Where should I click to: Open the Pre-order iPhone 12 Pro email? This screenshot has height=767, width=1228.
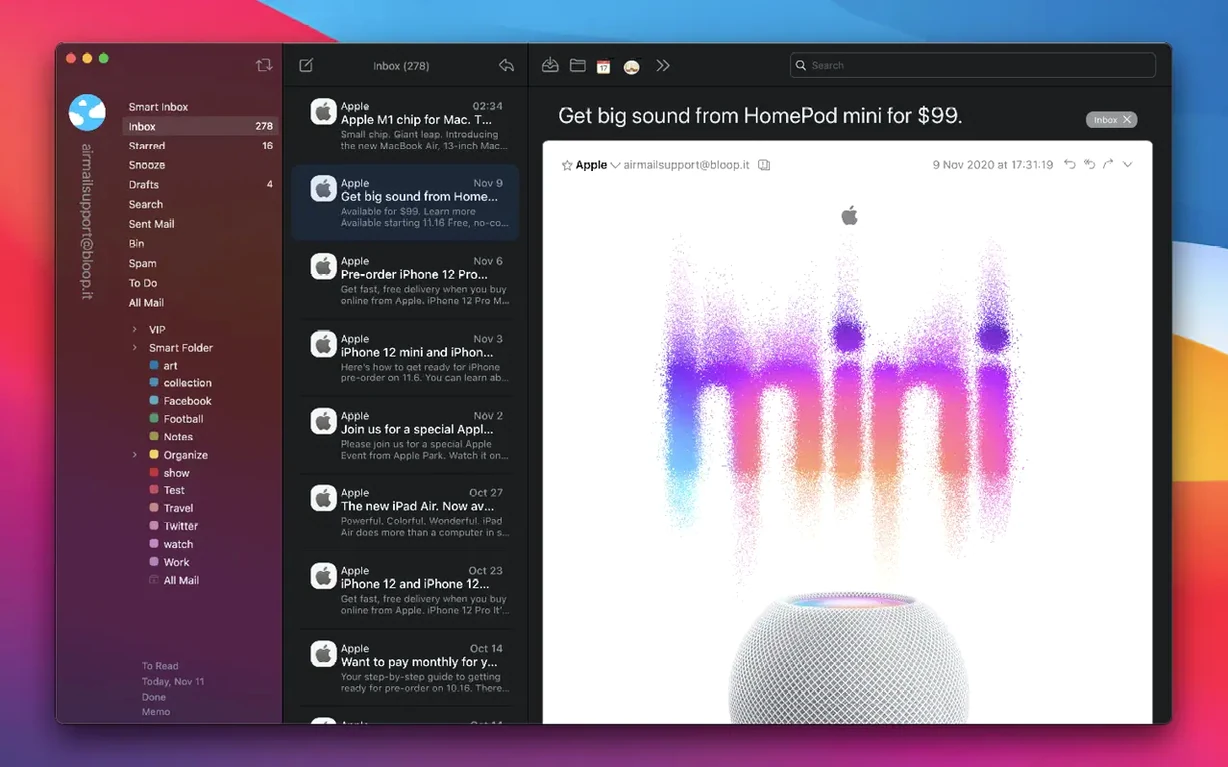pyautogui.click(x=405, y=281)
